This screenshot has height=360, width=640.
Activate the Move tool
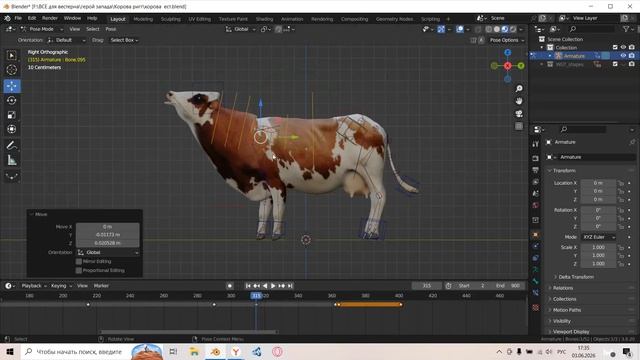pos(12,86)
